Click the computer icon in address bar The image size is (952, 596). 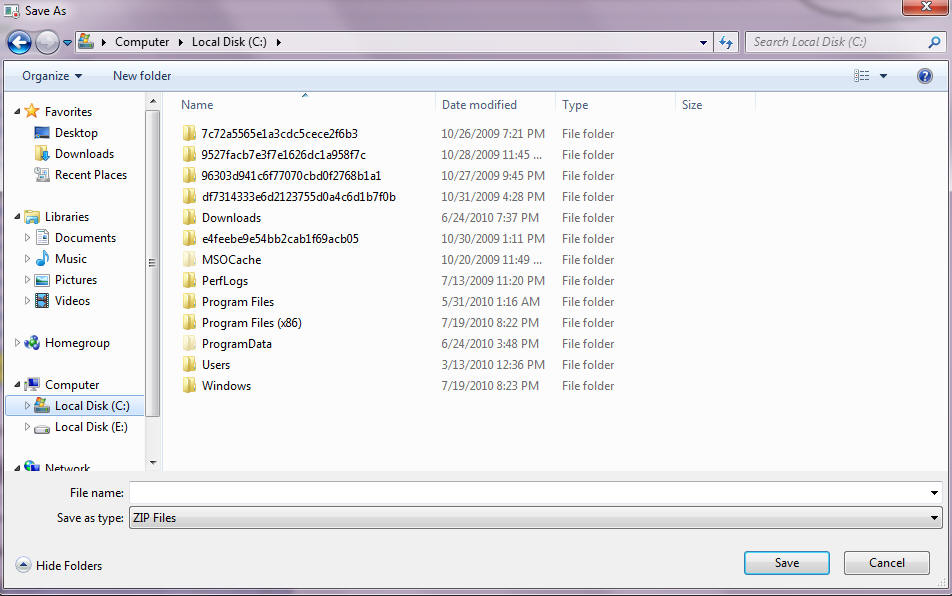[86, 41]
